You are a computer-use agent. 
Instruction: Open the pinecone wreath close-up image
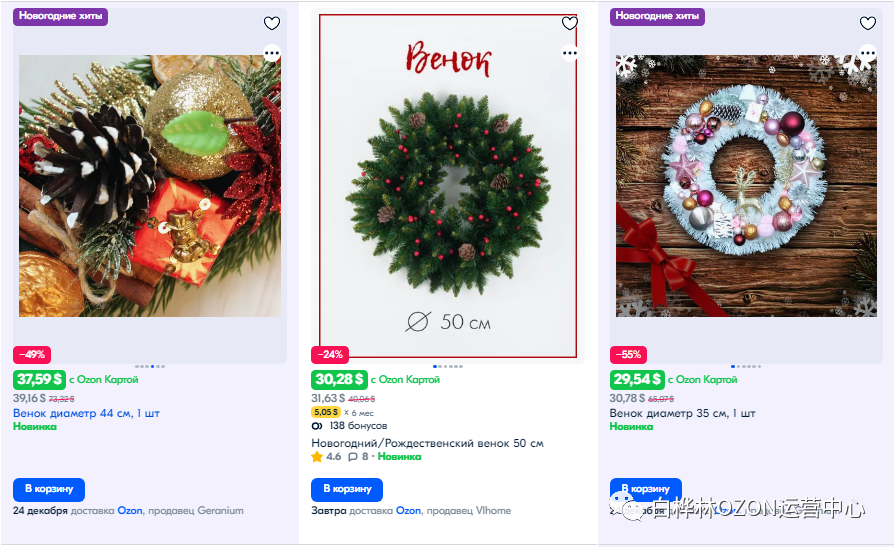[149, 186]
